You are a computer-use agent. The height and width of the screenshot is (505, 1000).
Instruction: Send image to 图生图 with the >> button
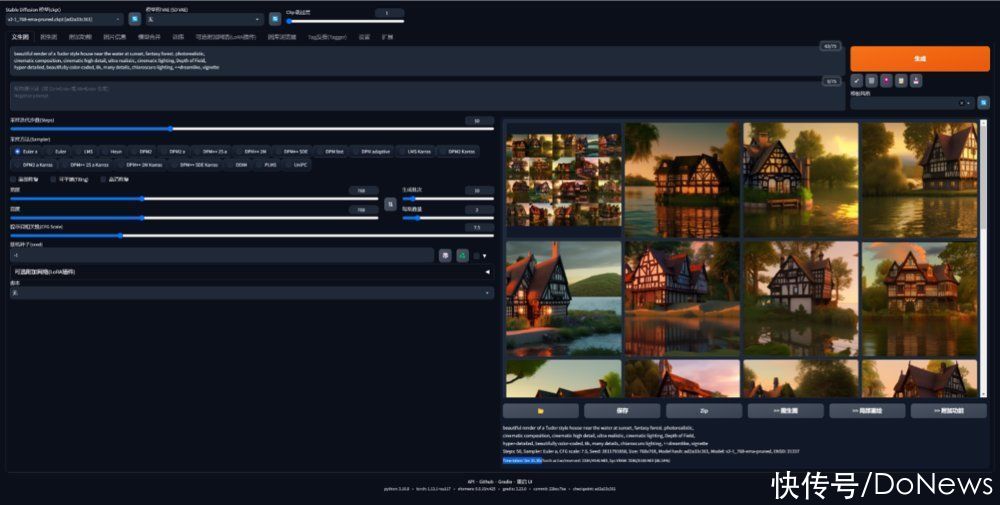785,411
